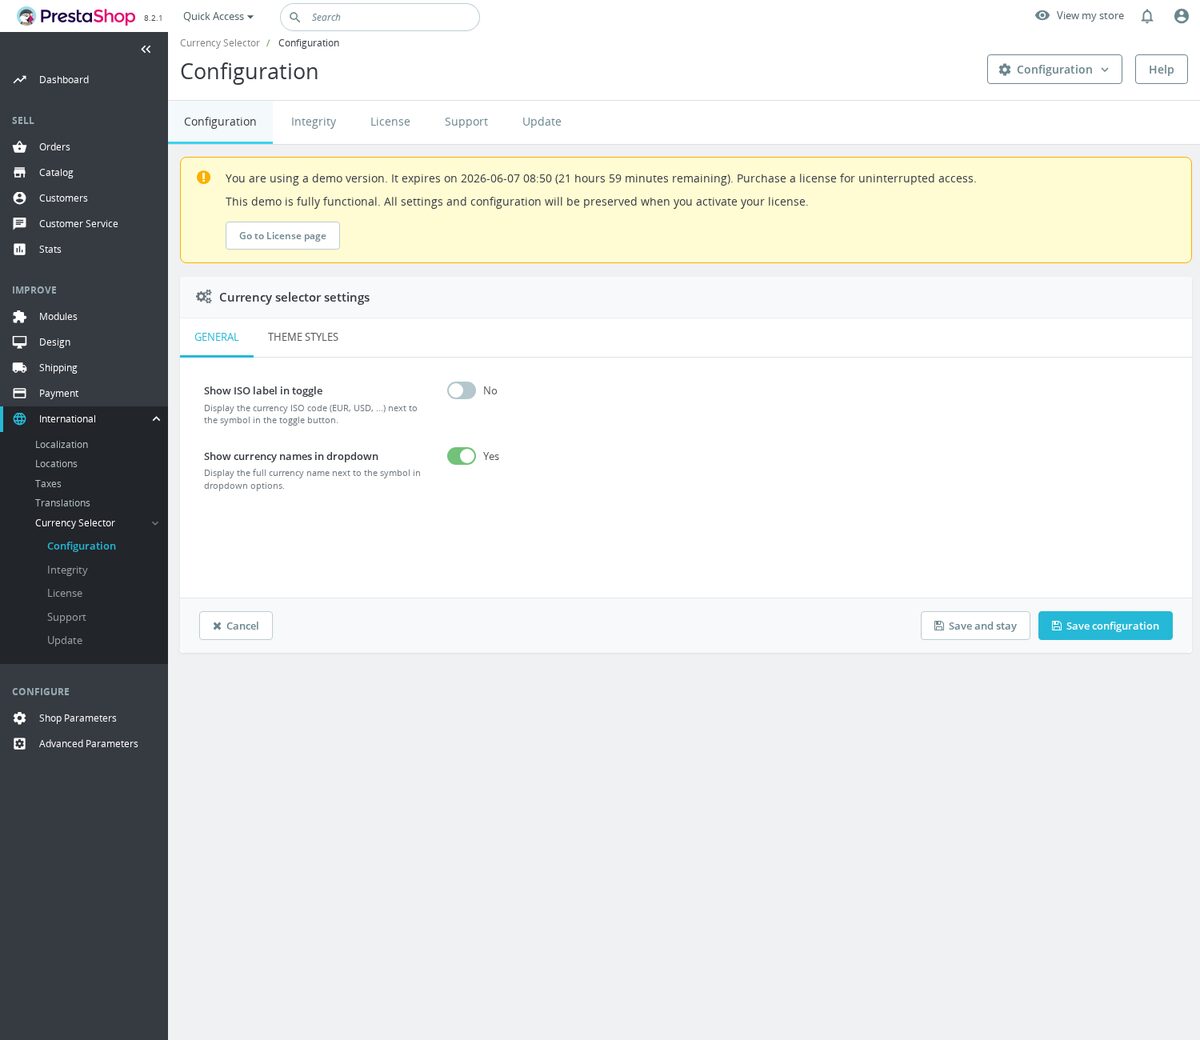This screenshot has height=1040, width=1200.
Task: Switch to the Integrity tab
Action: click(x=313, y=122)
